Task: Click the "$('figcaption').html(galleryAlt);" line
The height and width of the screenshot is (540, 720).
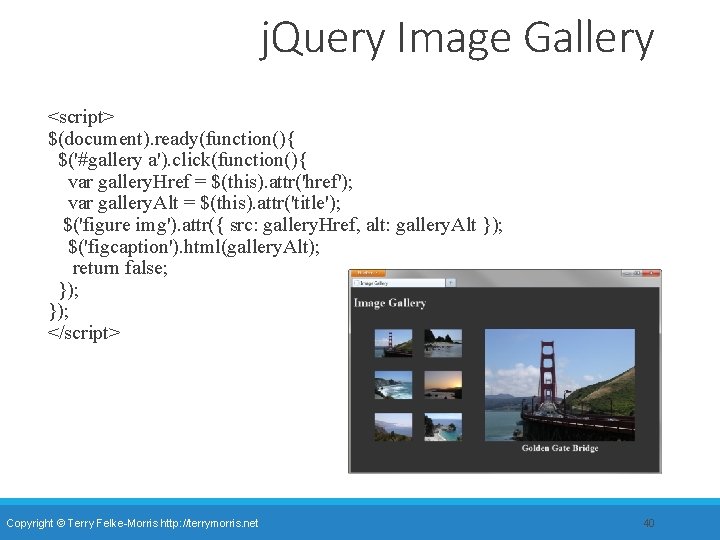Action: [x=193, y=247]
